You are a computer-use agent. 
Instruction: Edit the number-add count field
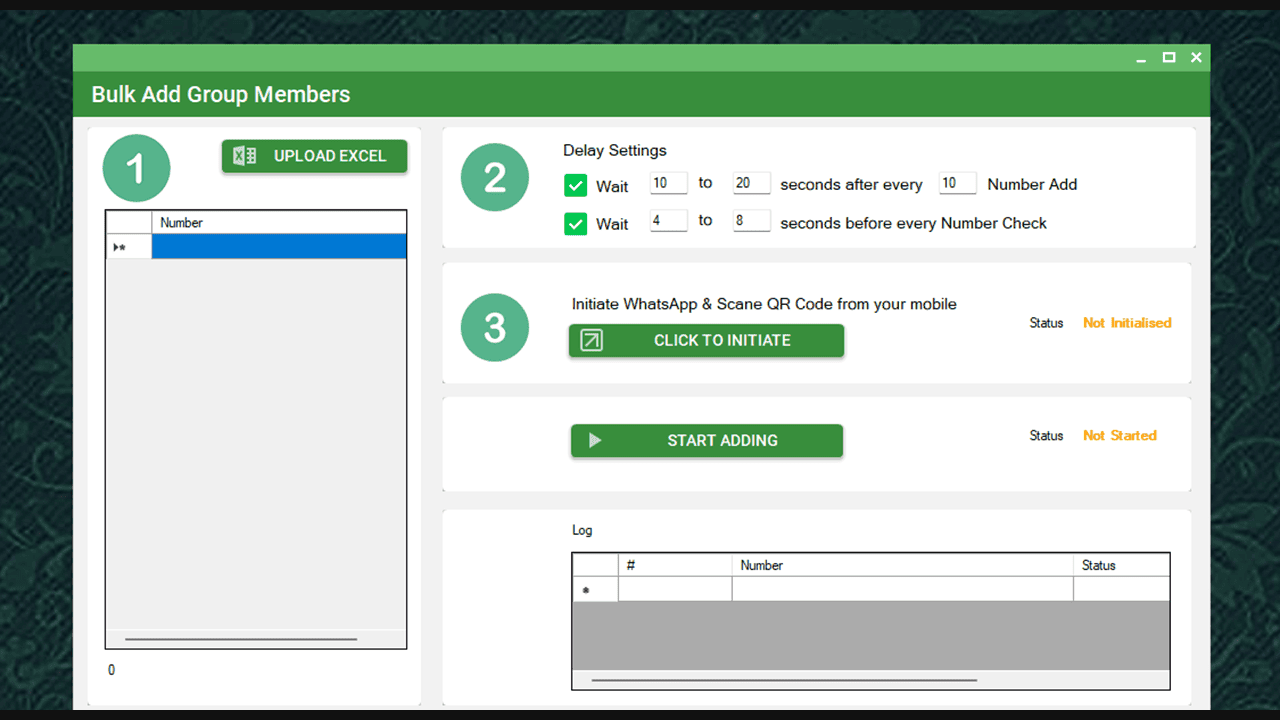(x=957, y=183)
